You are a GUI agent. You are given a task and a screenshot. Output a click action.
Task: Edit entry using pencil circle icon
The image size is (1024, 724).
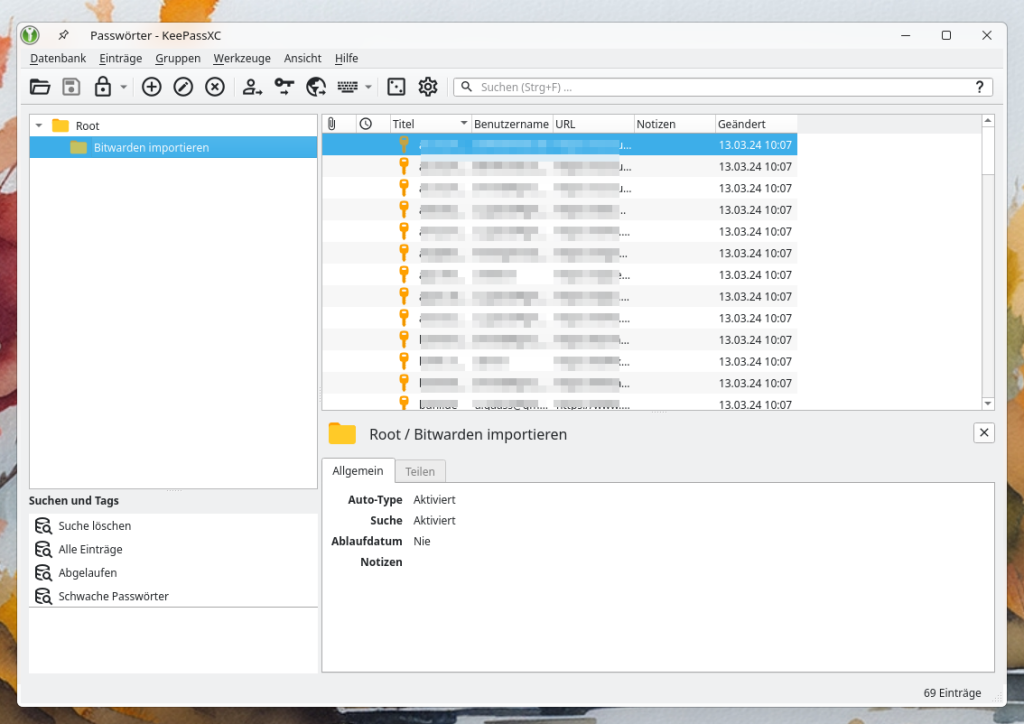(x=183, y=87)
